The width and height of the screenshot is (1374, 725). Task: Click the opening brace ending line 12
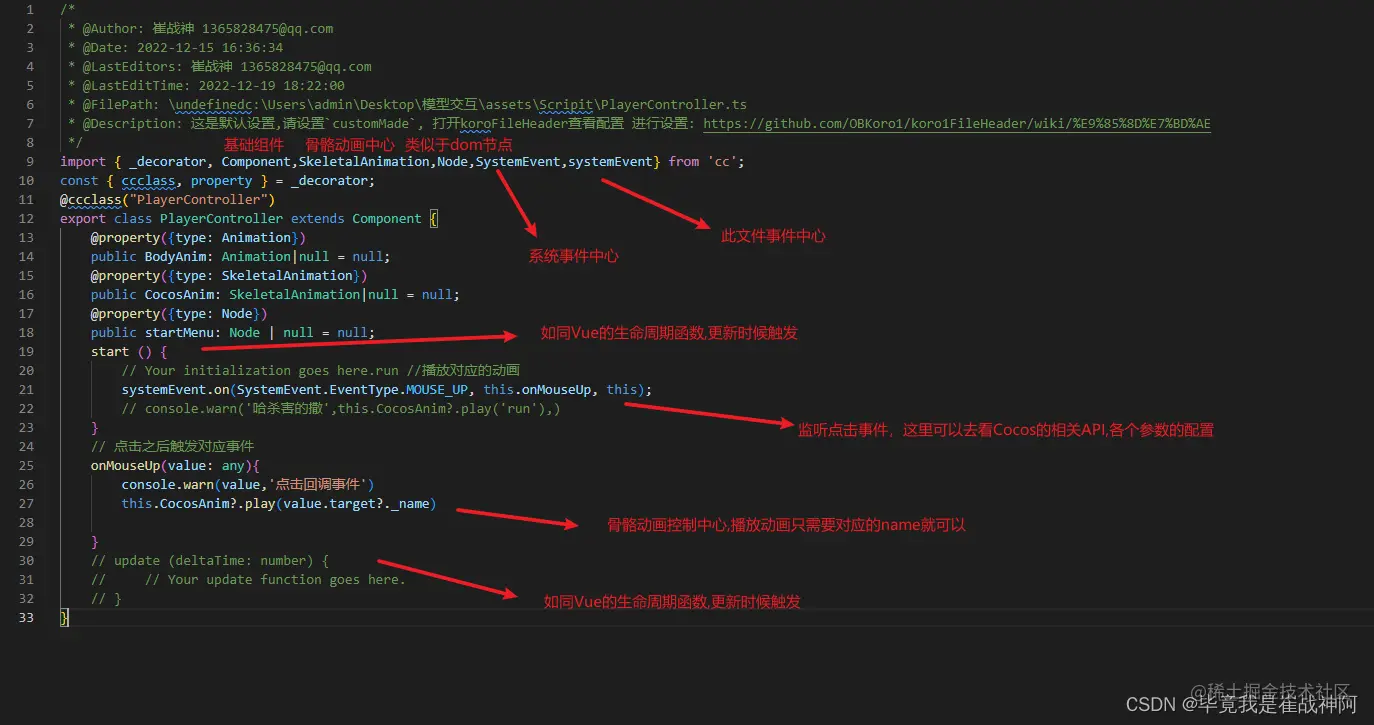tap(434, 219)
